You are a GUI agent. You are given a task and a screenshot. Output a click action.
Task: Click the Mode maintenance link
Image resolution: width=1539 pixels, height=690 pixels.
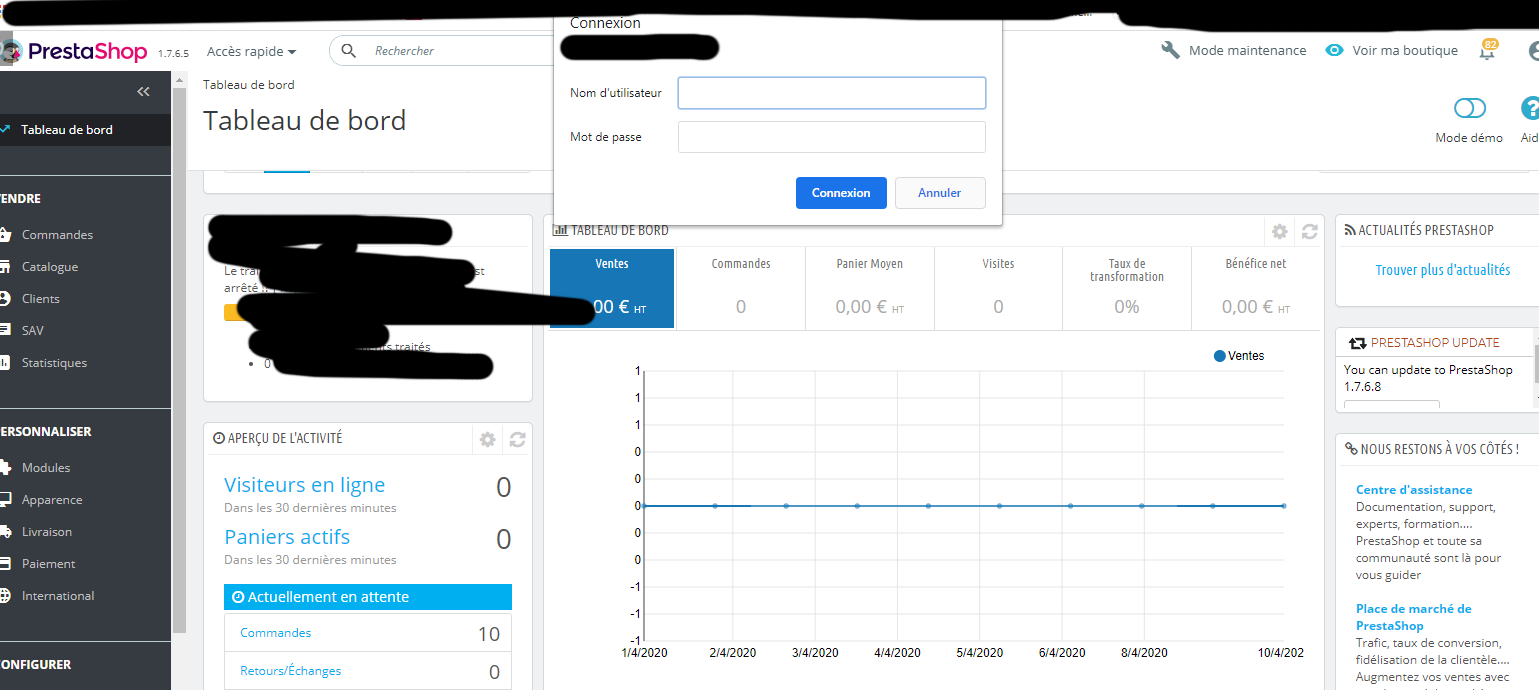(1247, 51)
